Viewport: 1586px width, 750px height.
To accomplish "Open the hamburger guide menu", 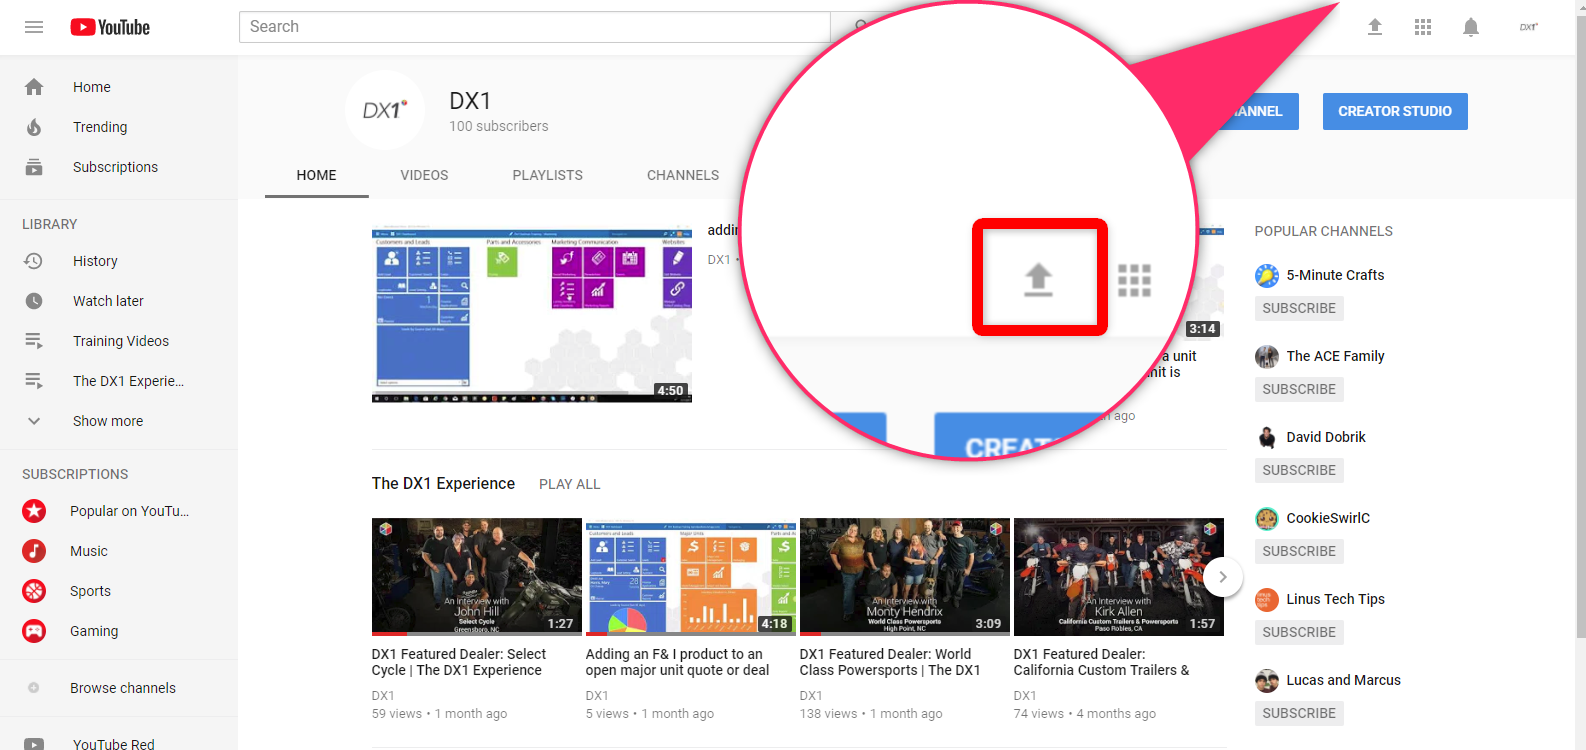I will 34,27.
